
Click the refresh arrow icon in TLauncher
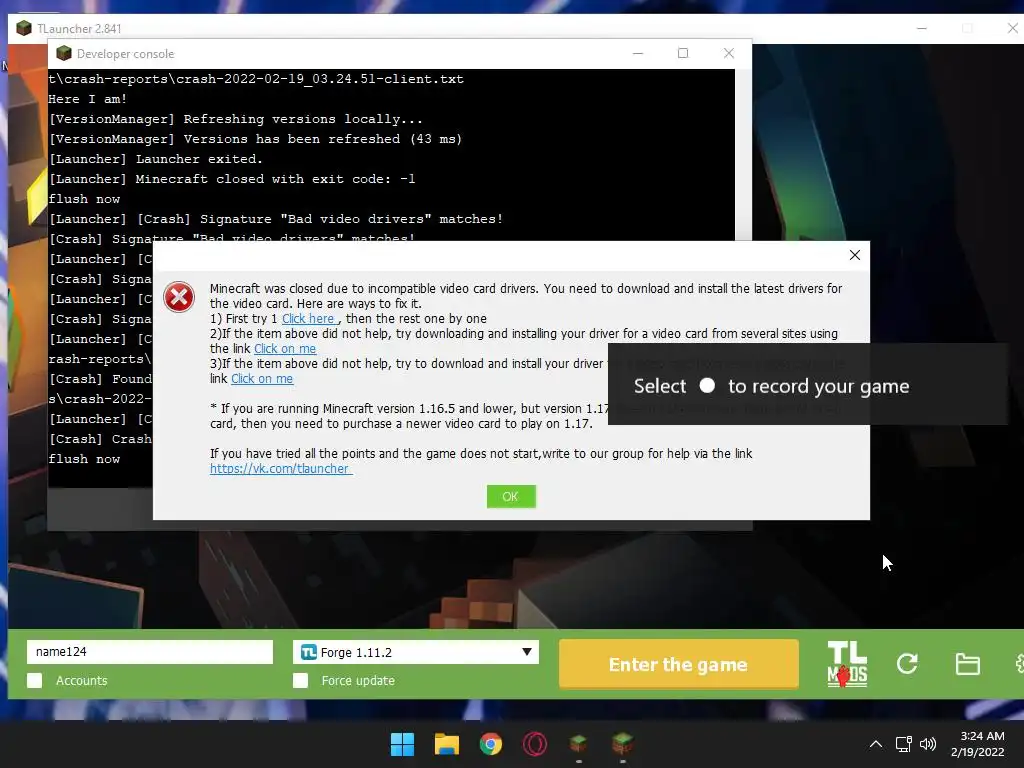coord(907,664)
